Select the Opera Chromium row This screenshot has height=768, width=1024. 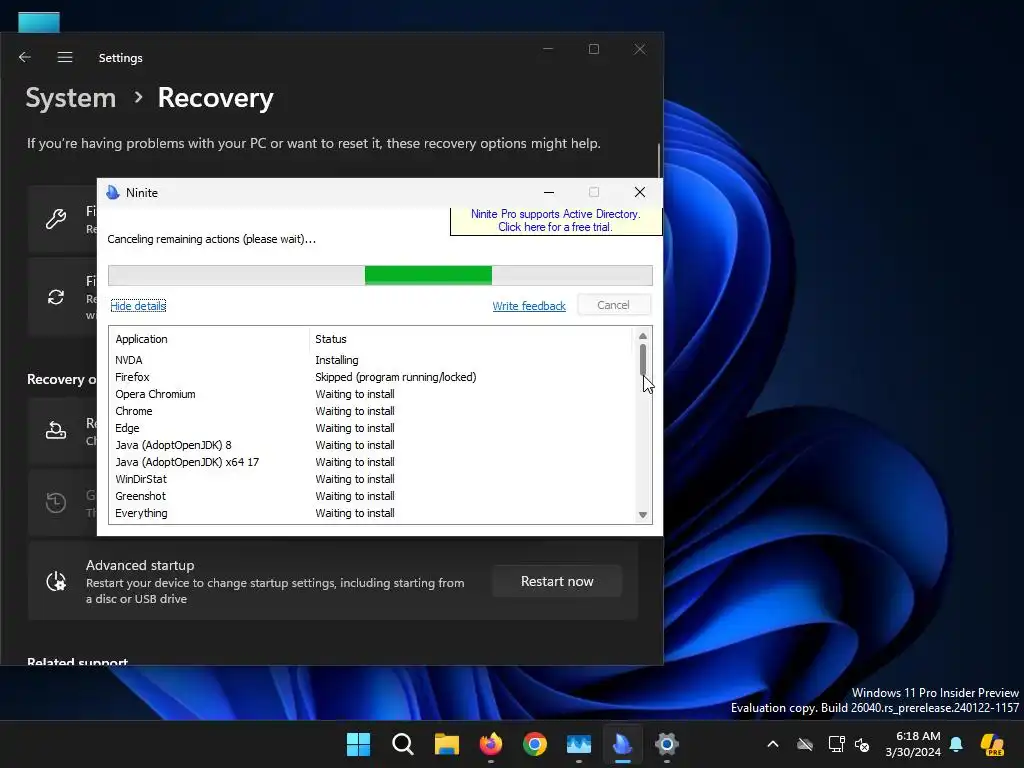pyautogui.click(x=372, y=394)
